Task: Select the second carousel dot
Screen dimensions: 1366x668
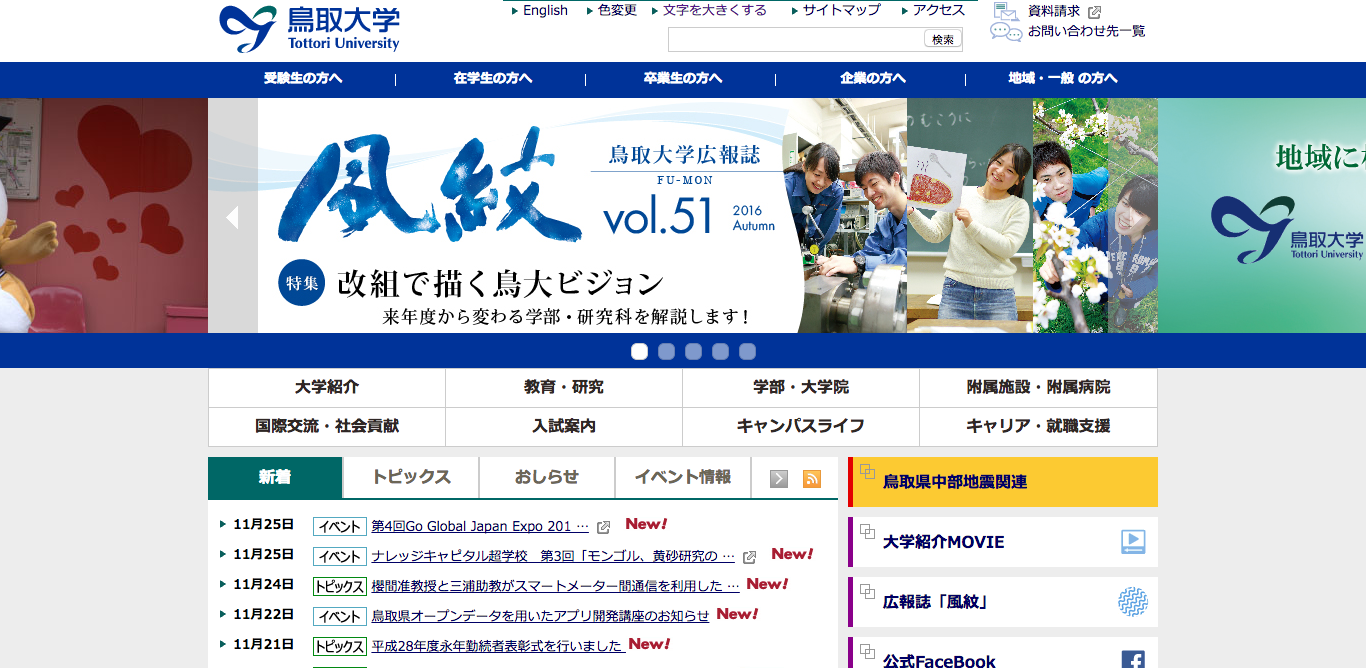Action: (667, 351)
